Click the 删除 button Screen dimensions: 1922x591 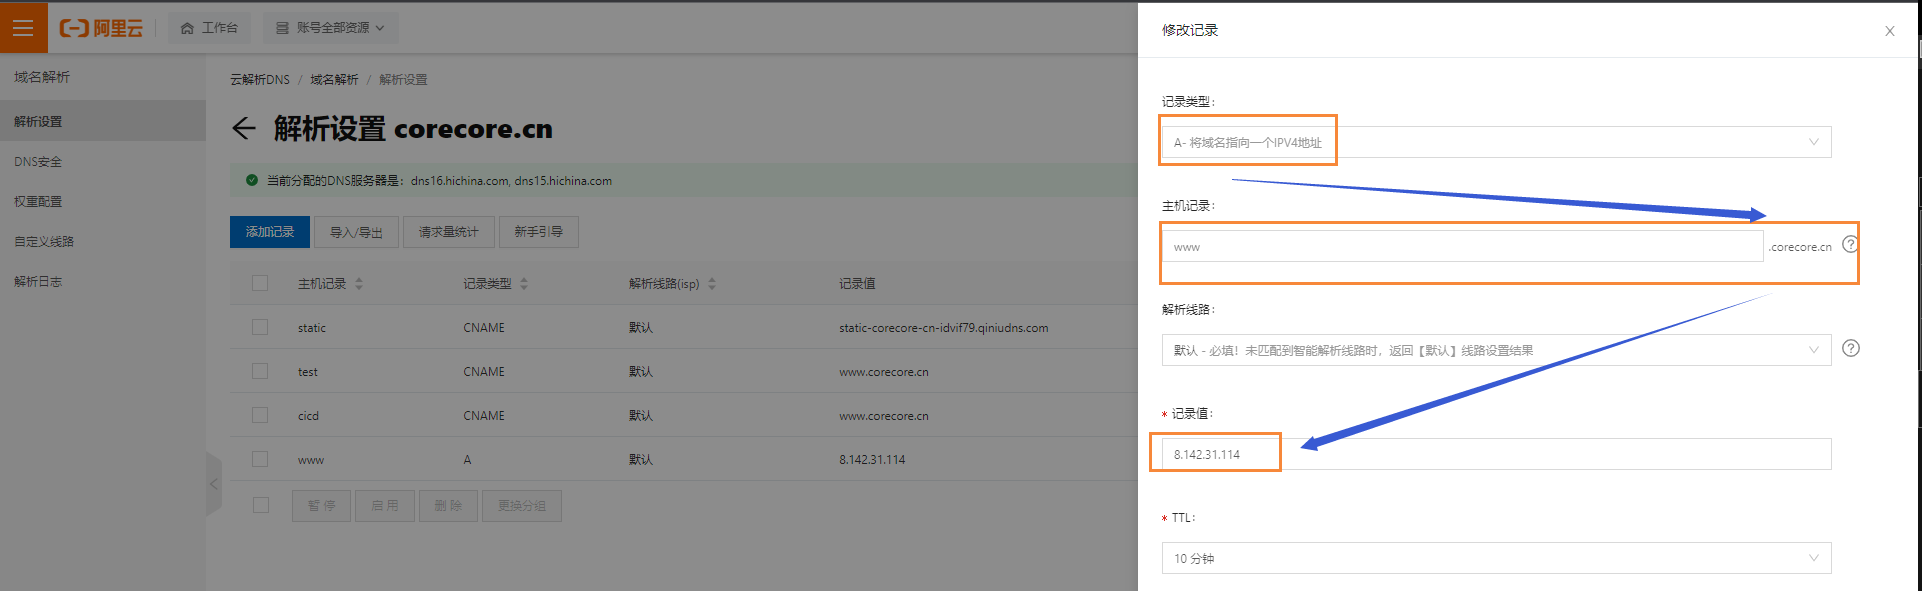click(x=448, y=506)
